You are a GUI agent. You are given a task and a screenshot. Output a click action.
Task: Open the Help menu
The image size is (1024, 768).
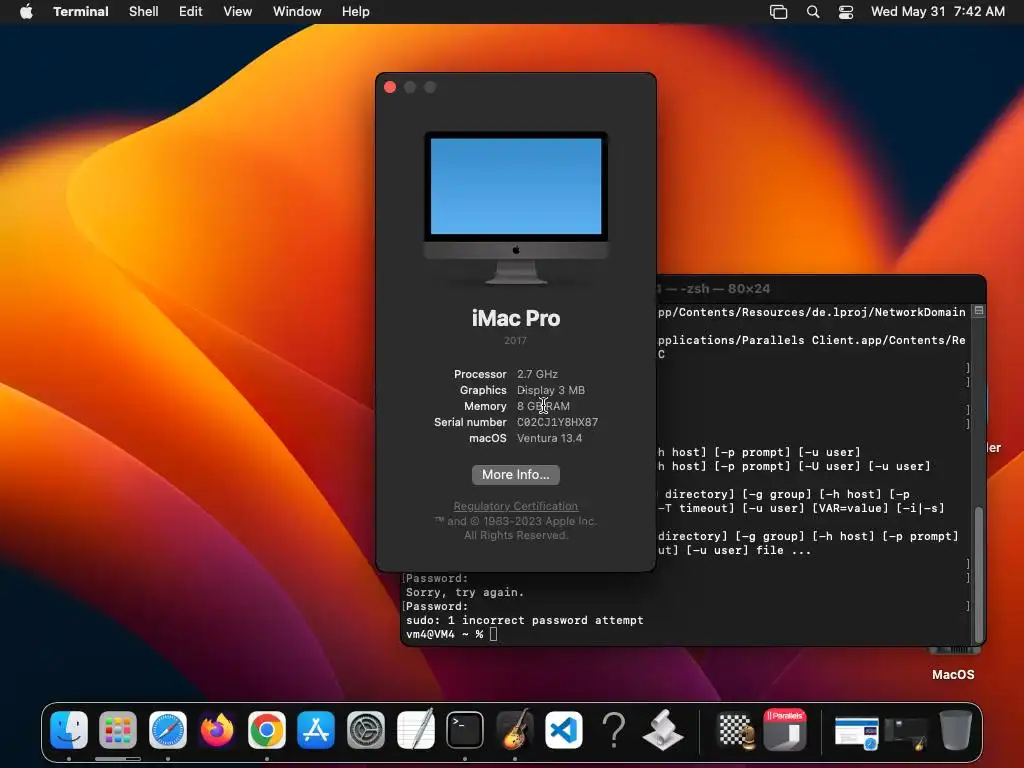(355, 11)
